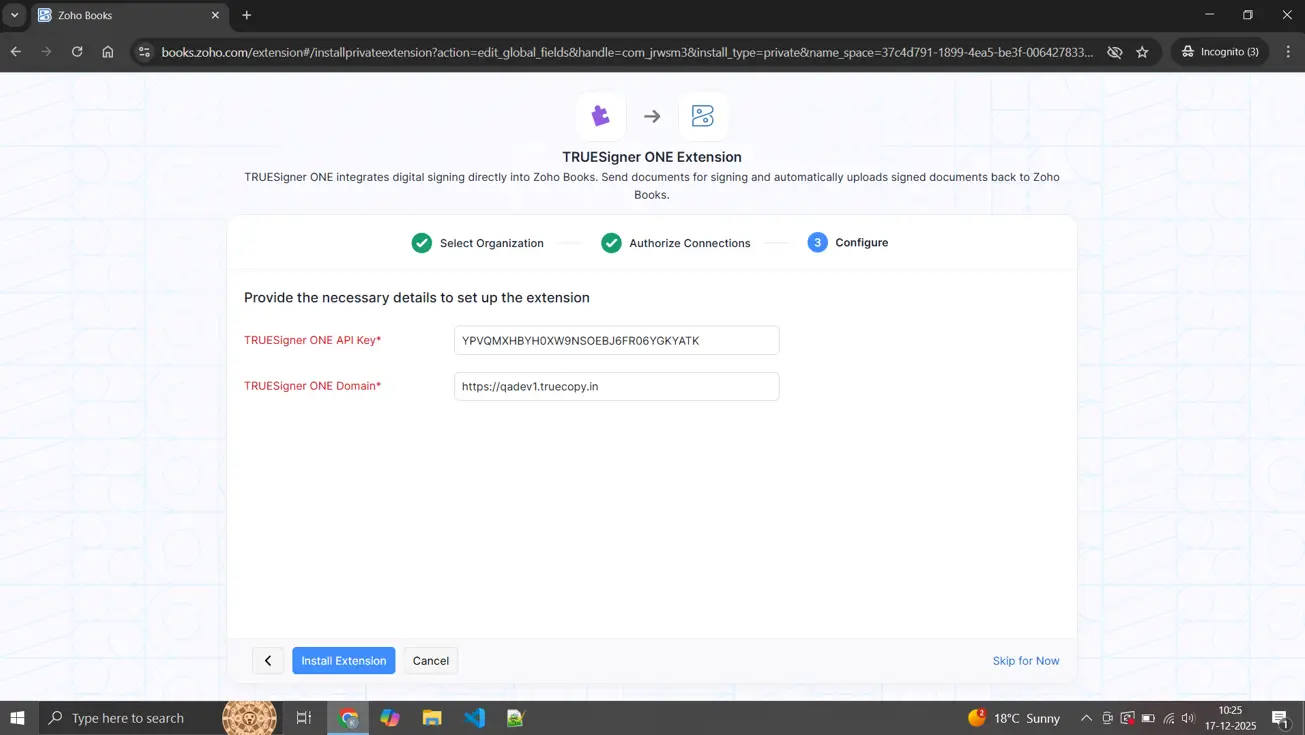The width and height of the screenshot is (1305, 735).
Task: Open the Windows Start menu
Action: (x=17, y=718)
